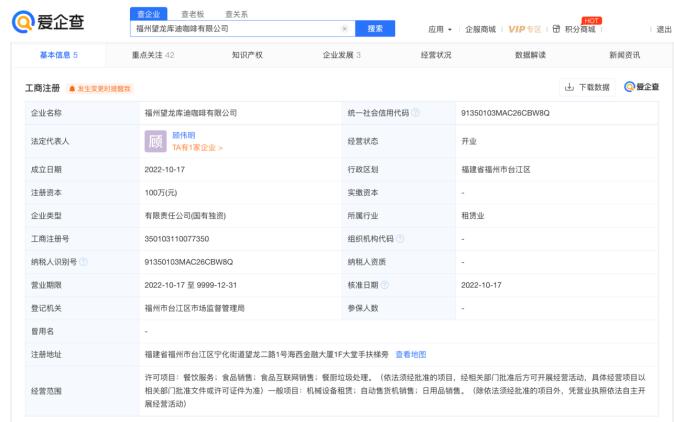The width and height of the screenshot is (674, 422).
Task: Open the 顾伟明 legal representative link
Action: [186, 135]
